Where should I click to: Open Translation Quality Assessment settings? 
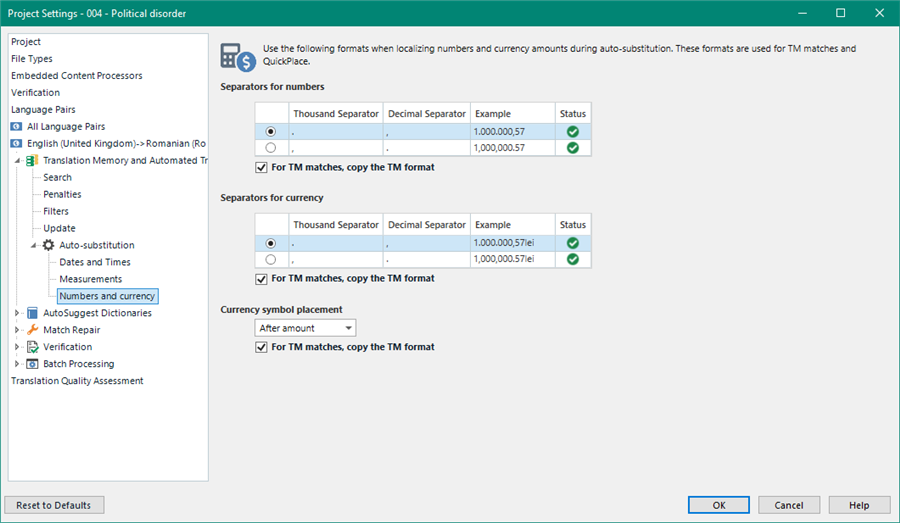point(77,381)
